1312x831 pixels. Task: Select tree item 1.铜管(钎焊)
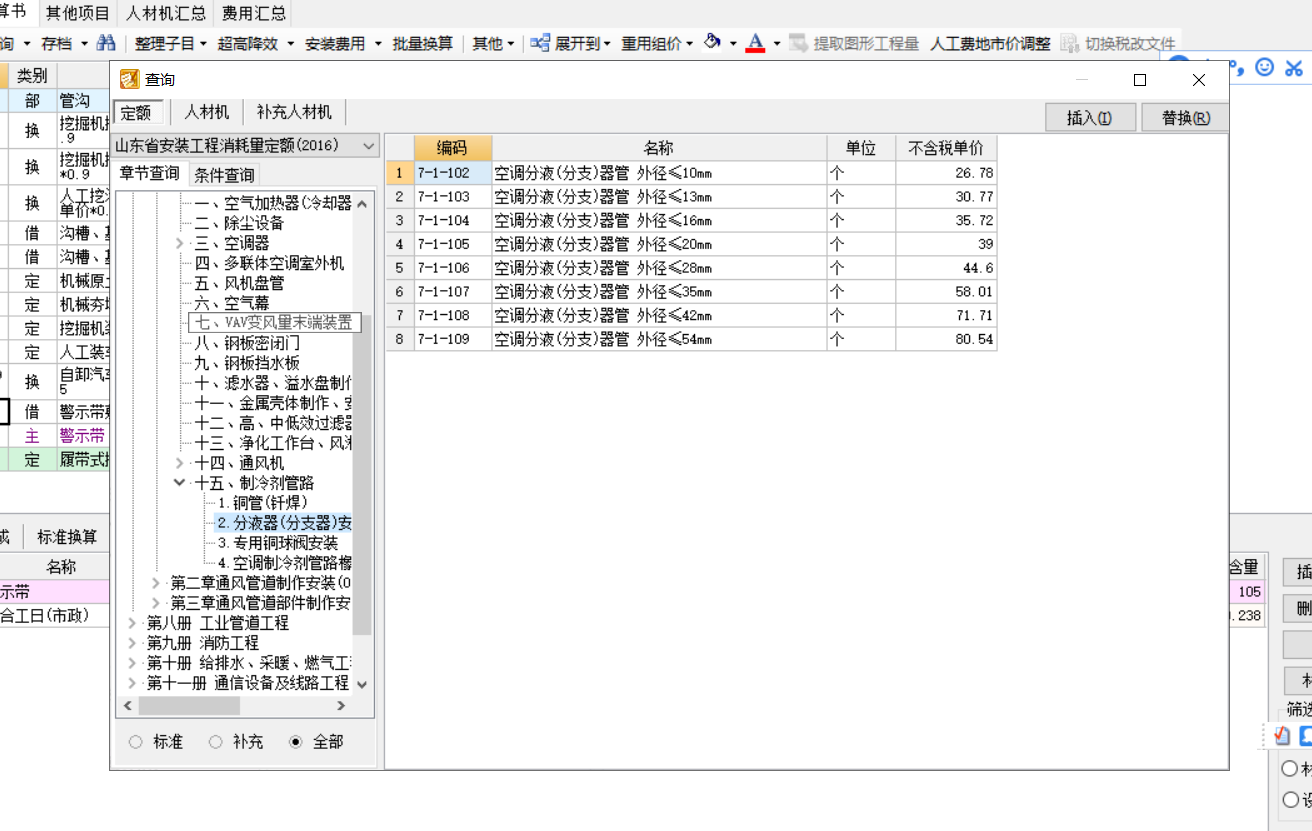point(262,503)
